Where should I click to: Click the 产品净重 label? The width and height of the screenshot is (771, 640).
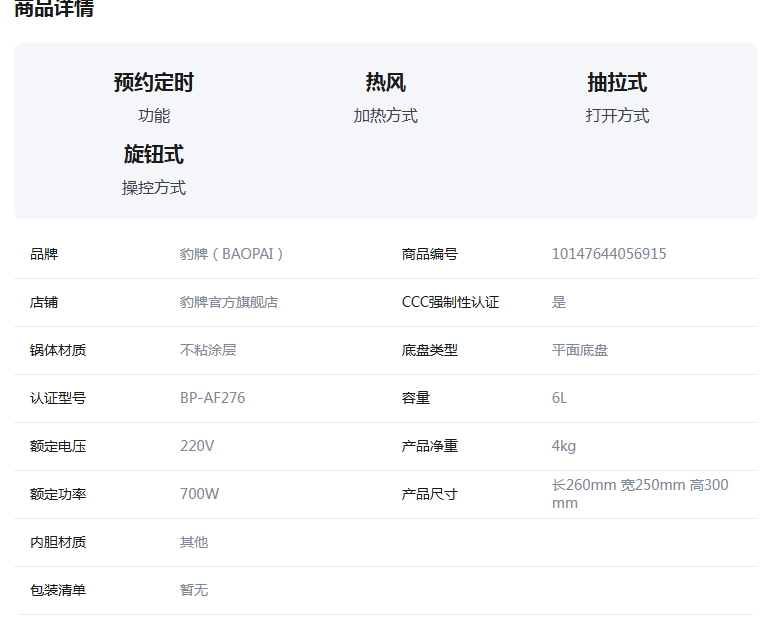[430, 446]
